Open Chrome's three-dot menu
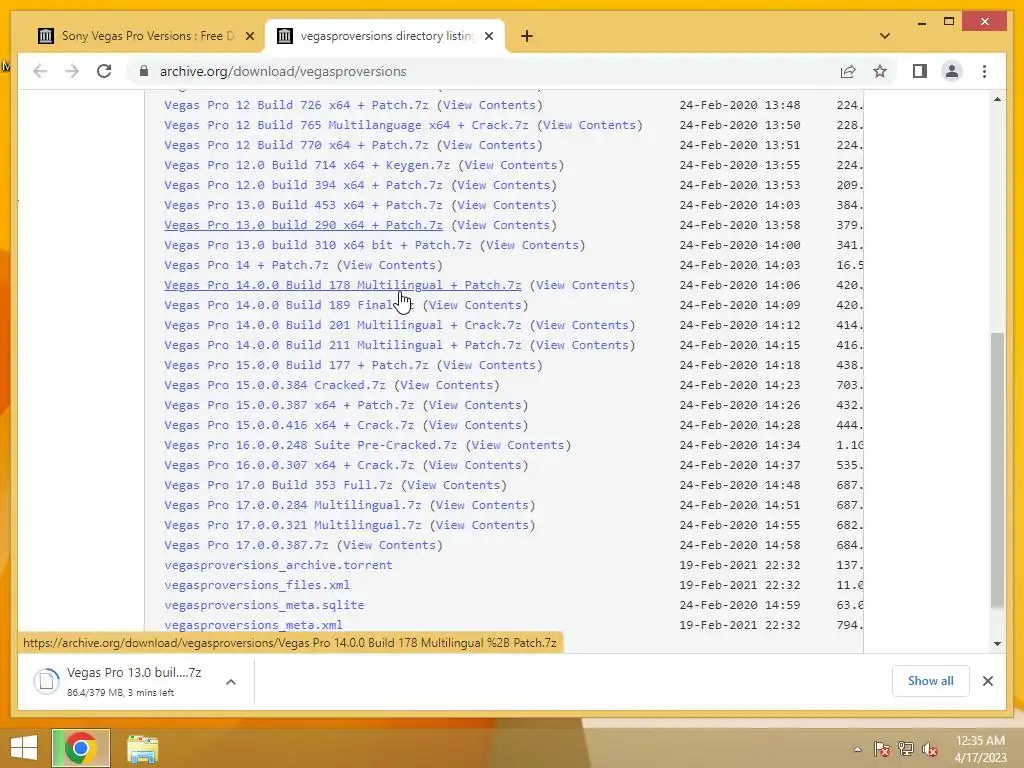Screen dimensions: 1024x768 coord(984,71)
